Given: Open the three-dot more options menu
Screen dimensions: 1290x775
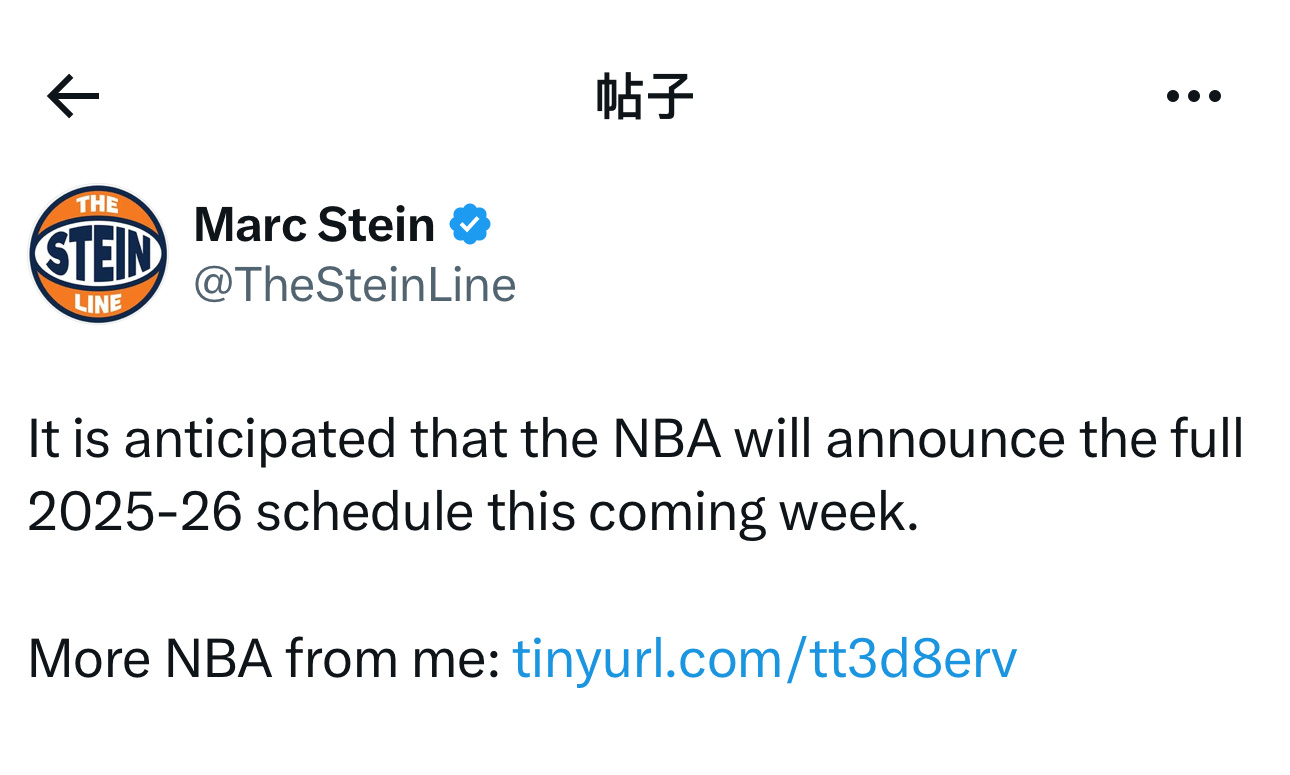Looking at the screenshot, I should click(1194, 97).
